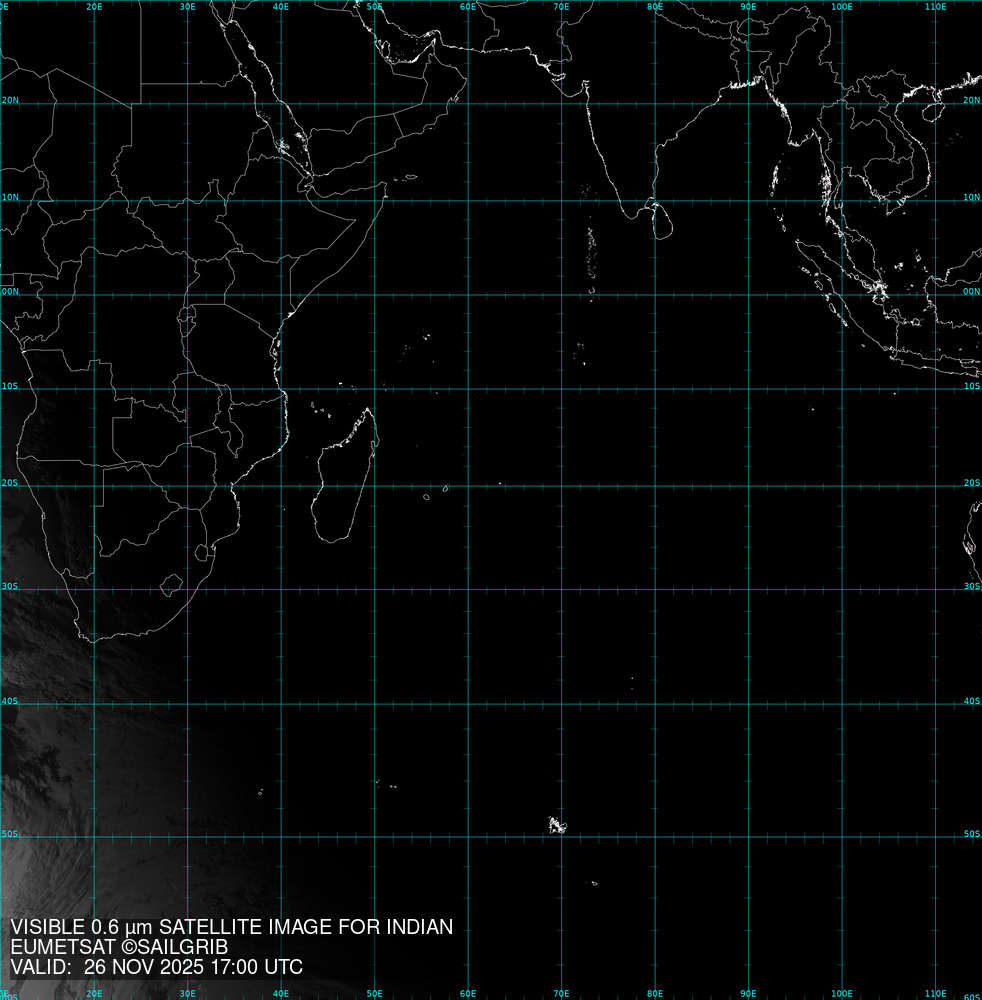982x1000 pixels.
Task: Pick the 90E longitude label at bottom
Action: [x=748, y=994]
